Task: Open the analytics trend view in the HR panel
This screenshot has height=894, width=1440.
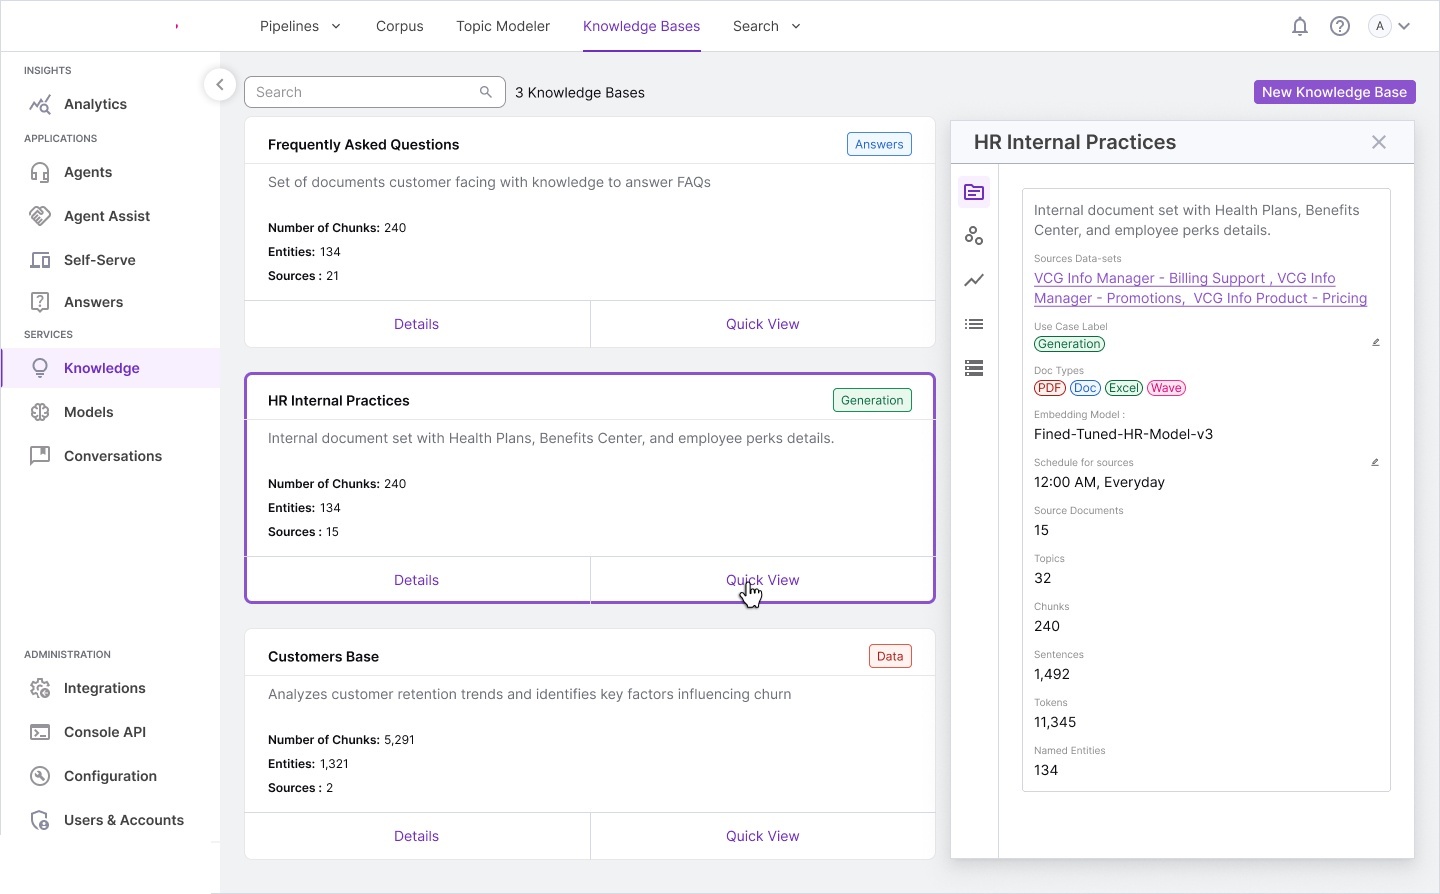Action: (x=974, y=281)
